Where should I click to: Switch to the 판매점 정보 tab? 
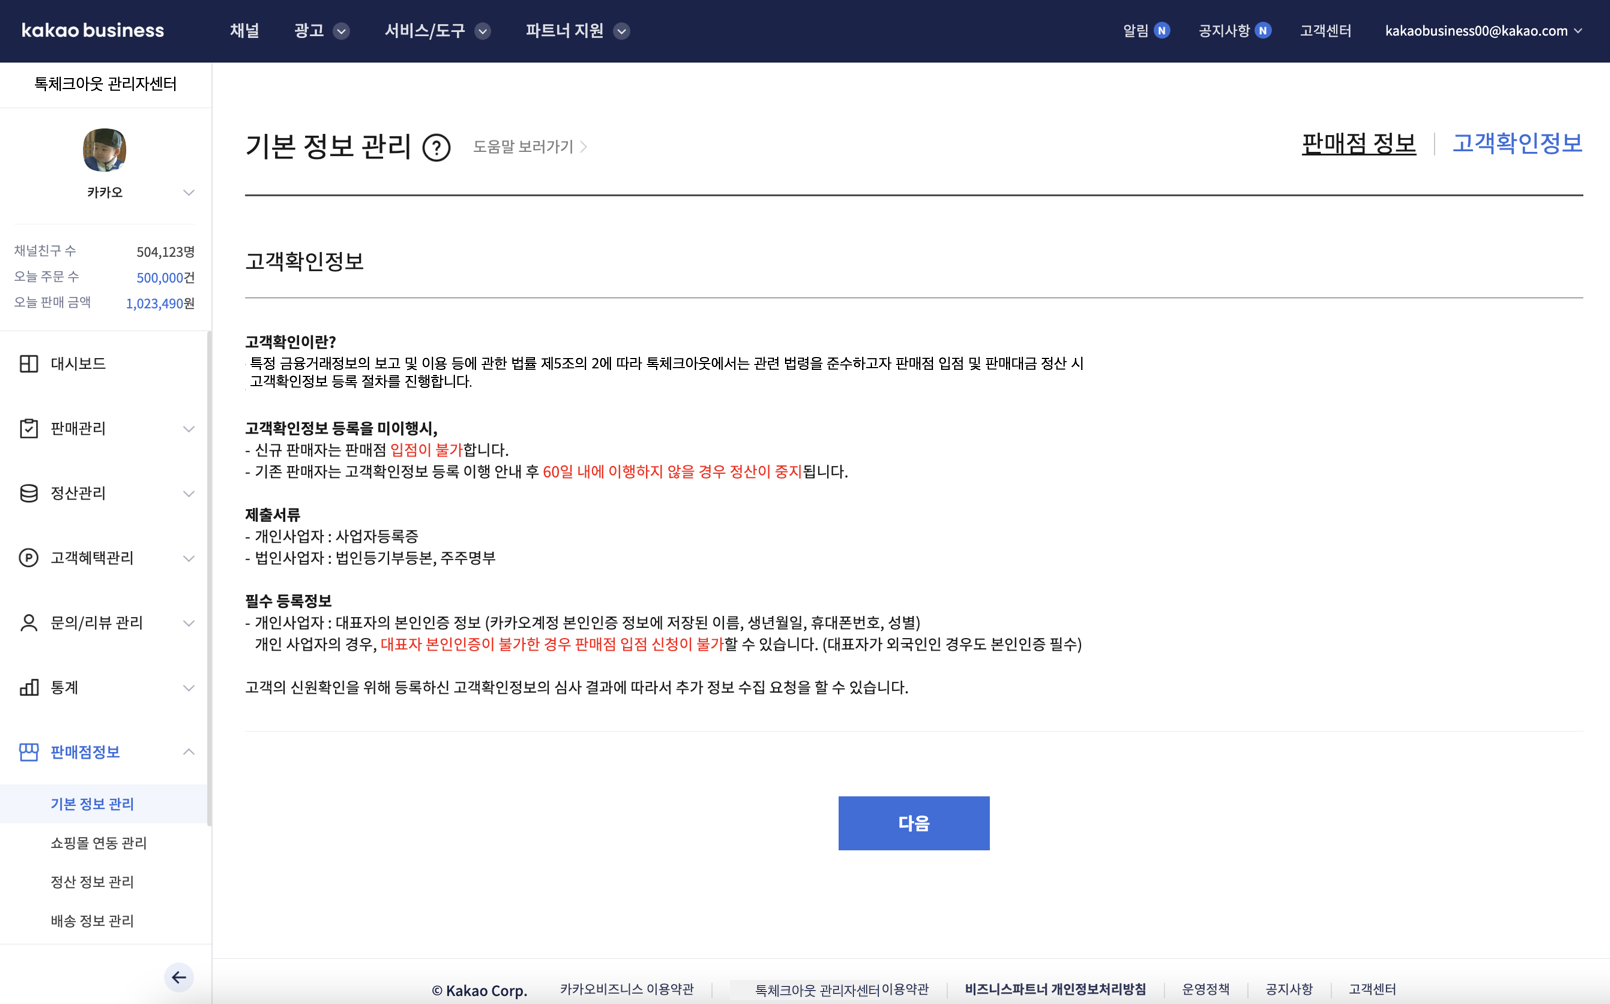1358,144
